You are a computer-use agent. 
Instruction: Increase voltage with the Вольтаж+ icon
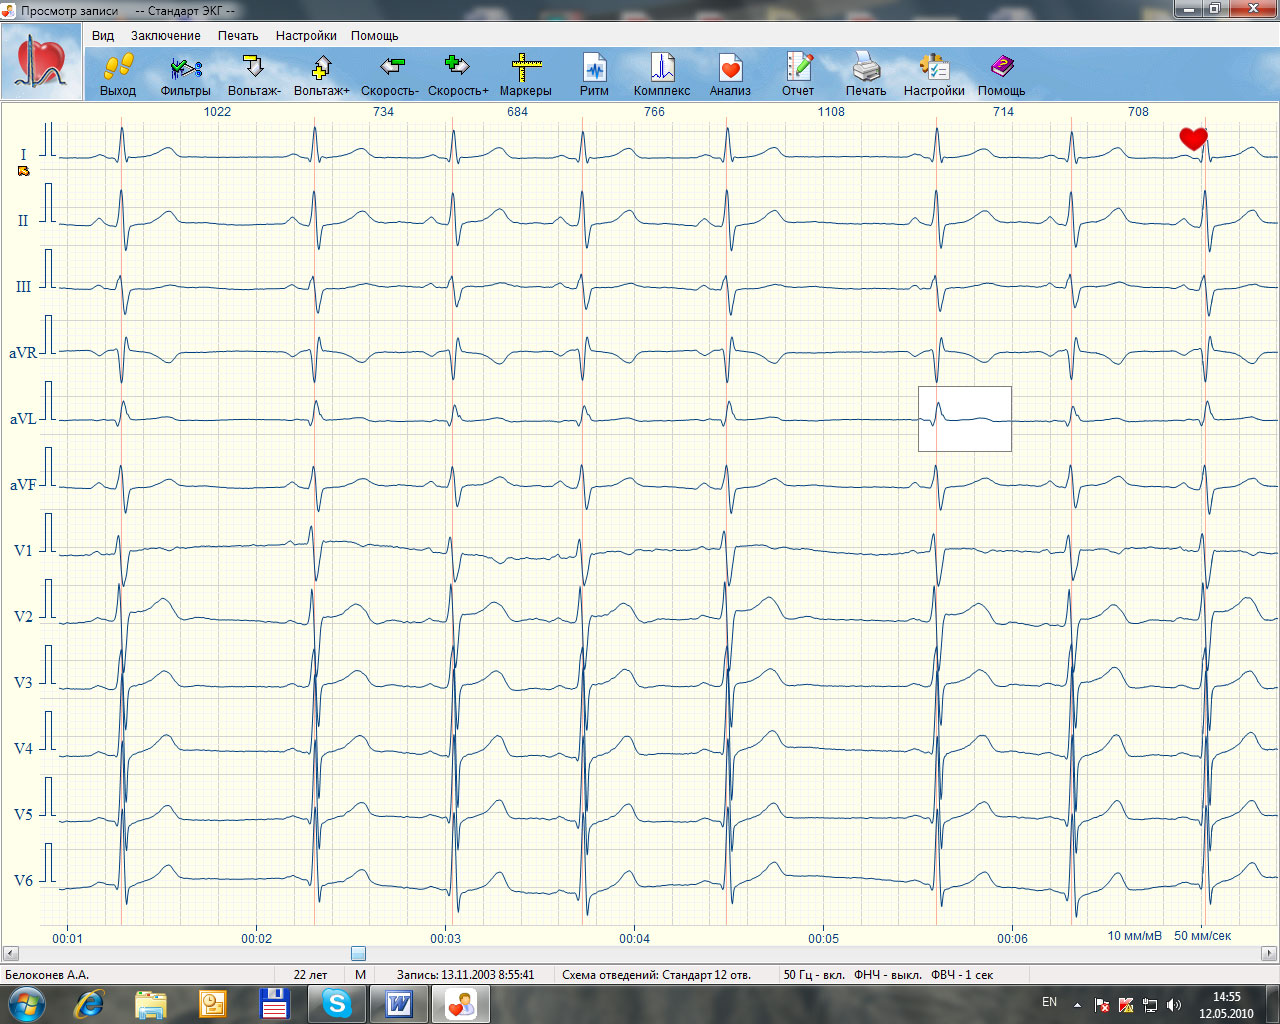tap(321, 69)
